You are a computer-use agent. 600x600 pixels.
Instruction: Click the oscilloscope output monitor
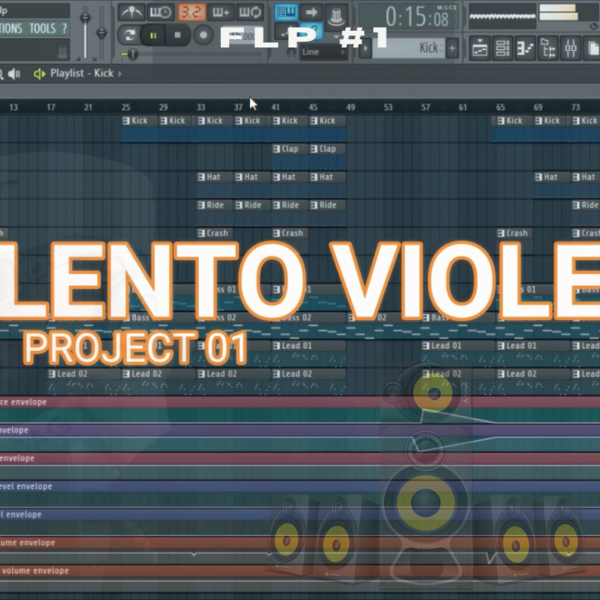[x=502, y=16]
